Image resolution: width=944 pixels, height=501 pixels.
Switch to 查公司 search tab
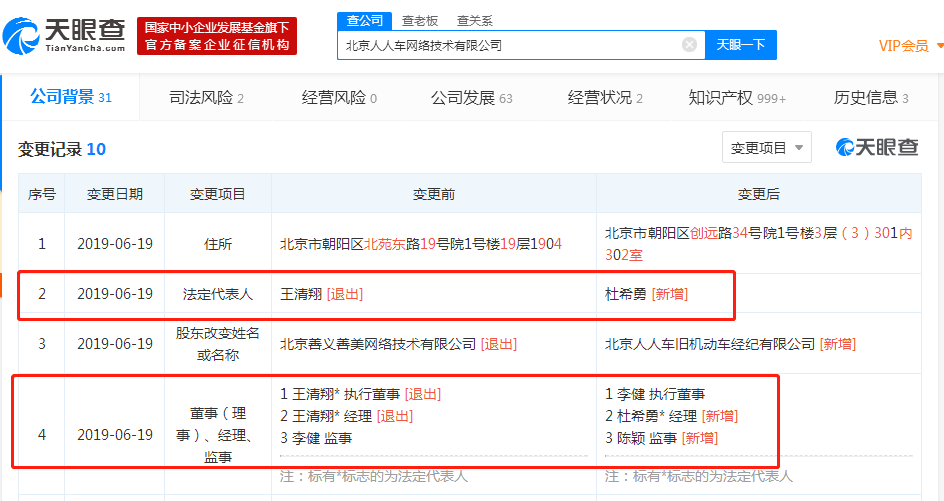pyautogui.click(x=365, y=20)
